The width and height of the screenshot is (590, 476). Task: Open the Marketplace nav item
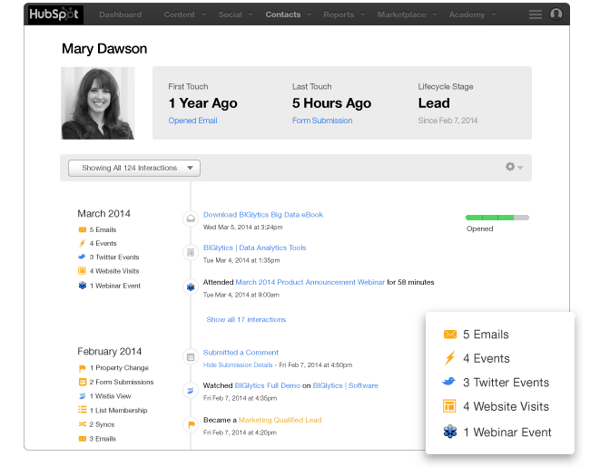point(402,14)
